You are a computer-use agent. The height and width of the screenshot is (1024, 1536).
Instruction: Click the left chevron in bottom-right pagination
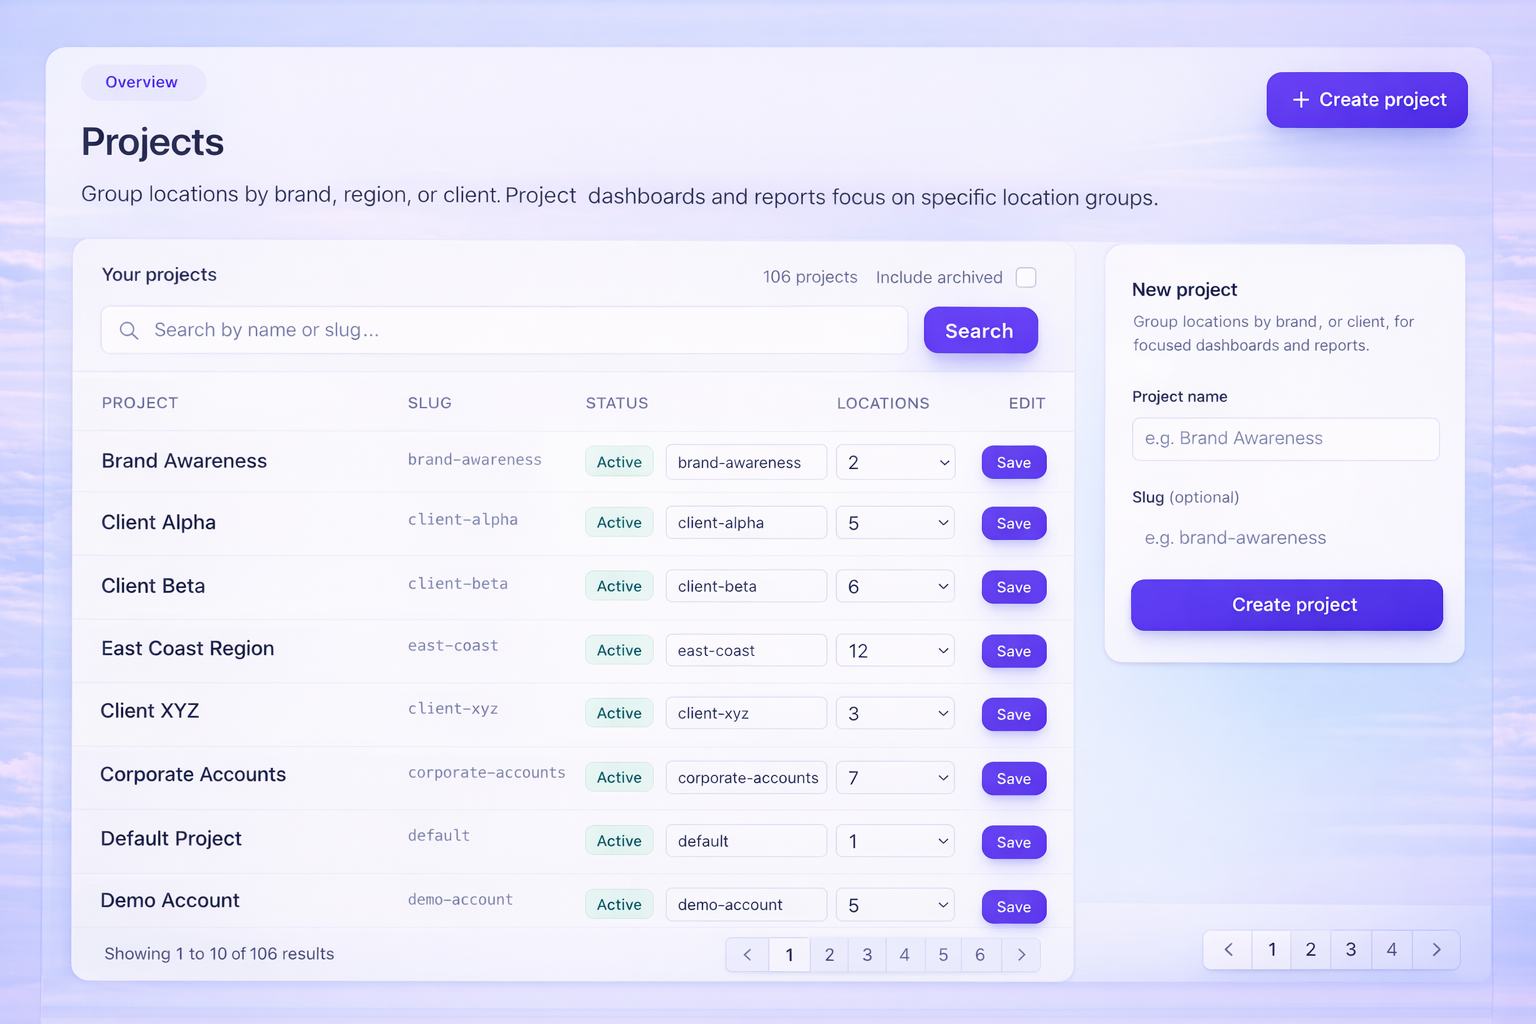tap(1229, 950)
